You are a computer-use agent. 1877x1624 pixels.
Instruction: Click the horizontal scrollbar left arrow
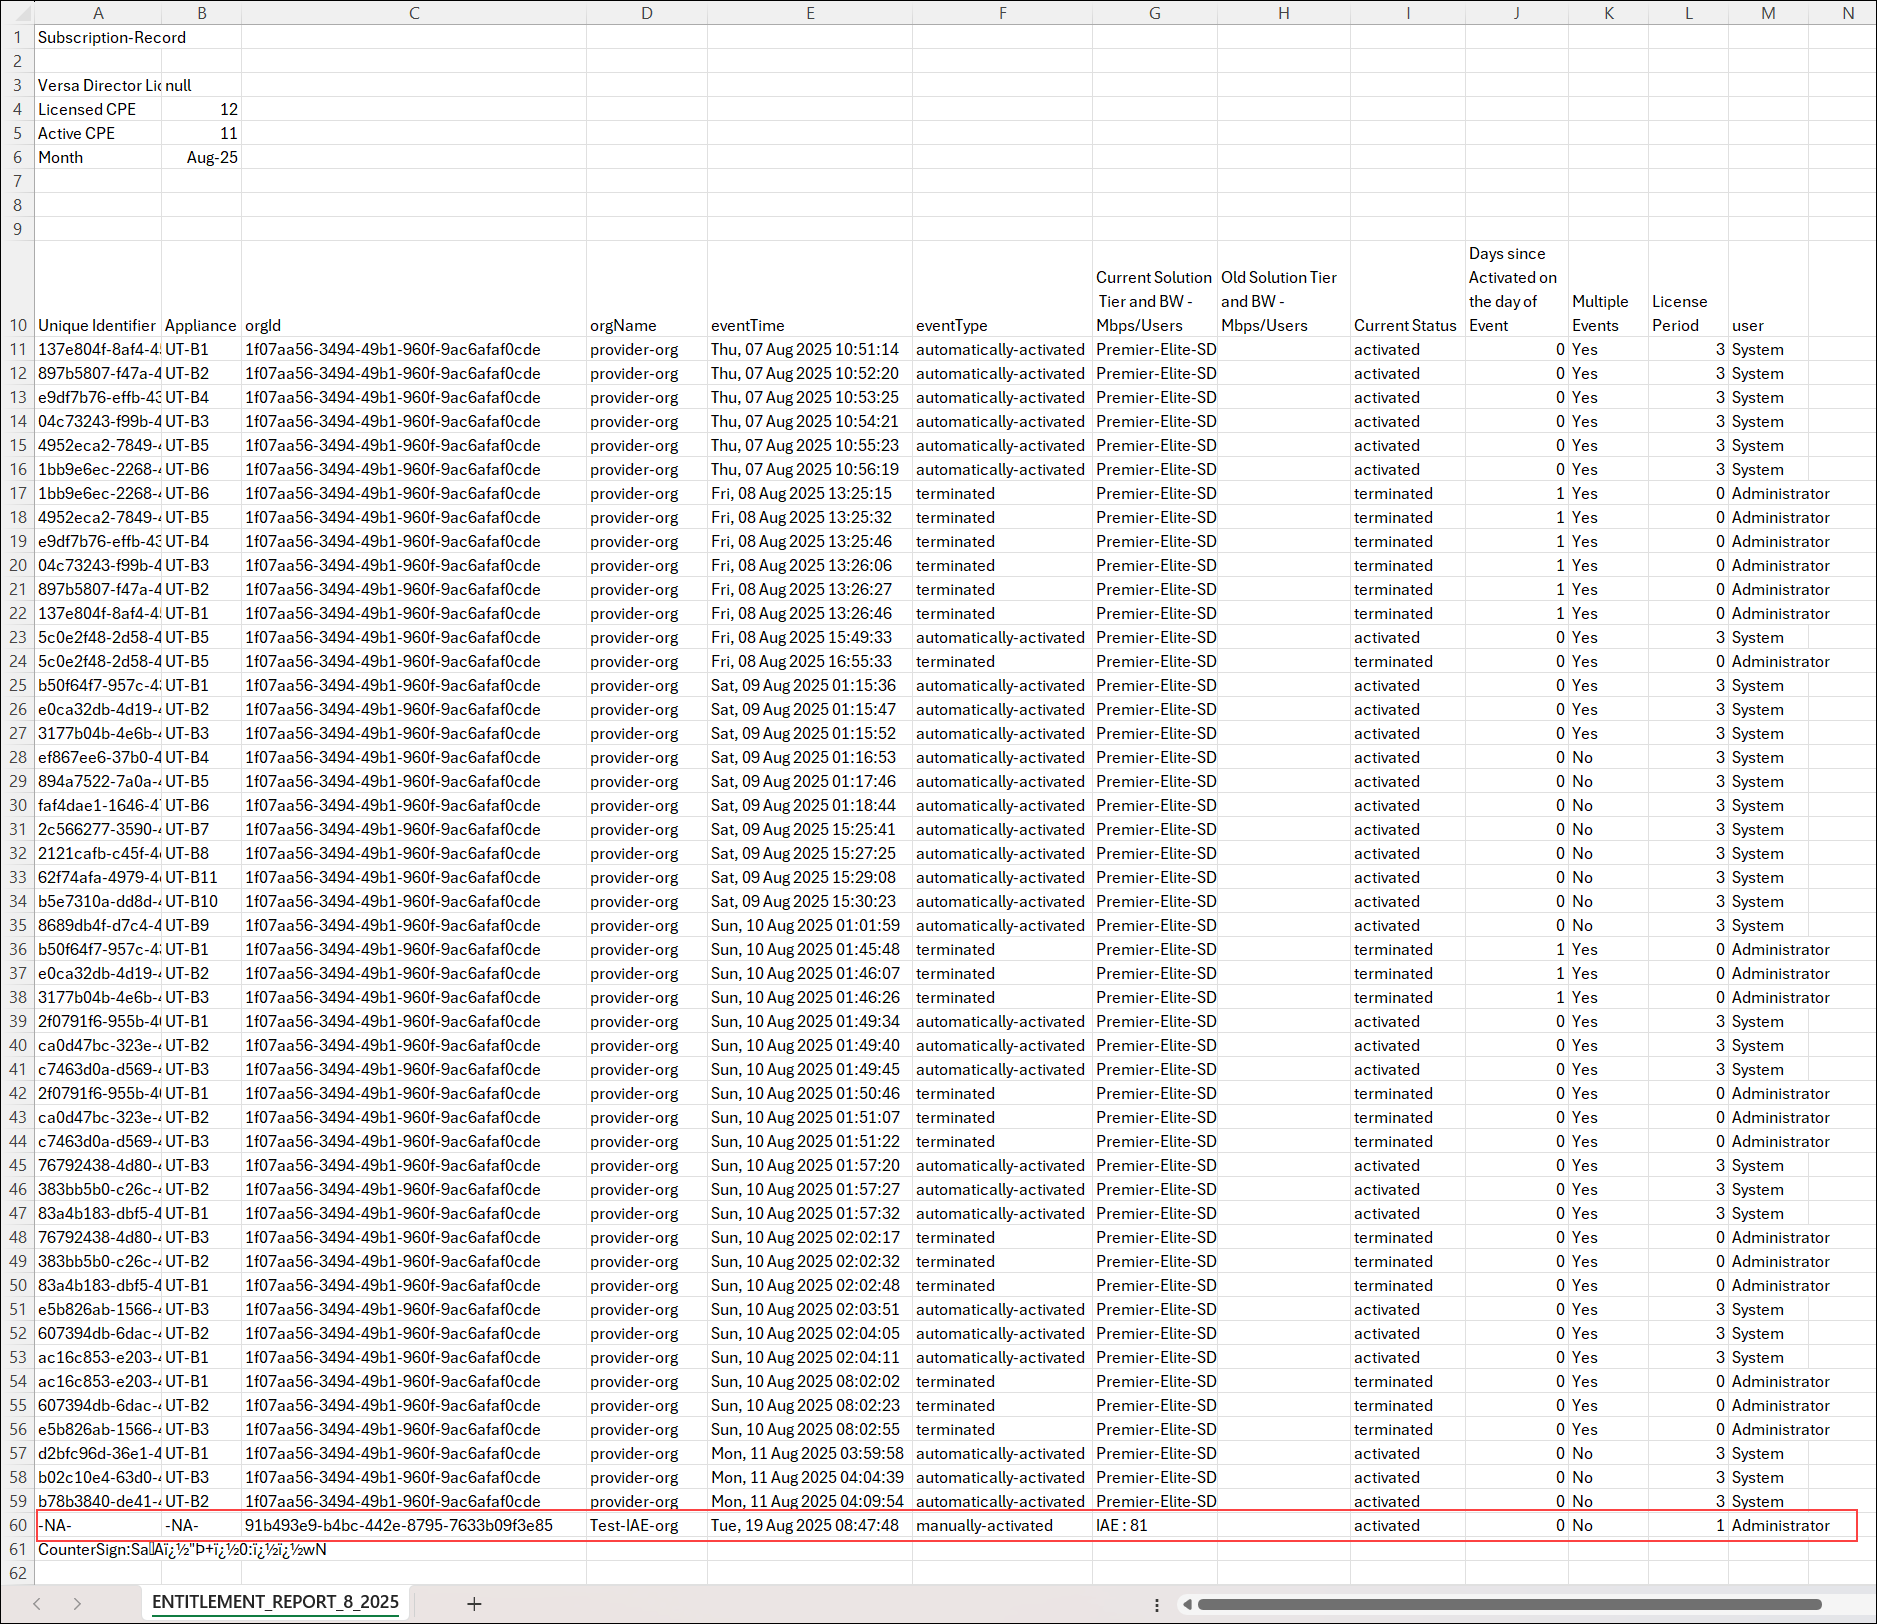click(x=1187, y=1604)
